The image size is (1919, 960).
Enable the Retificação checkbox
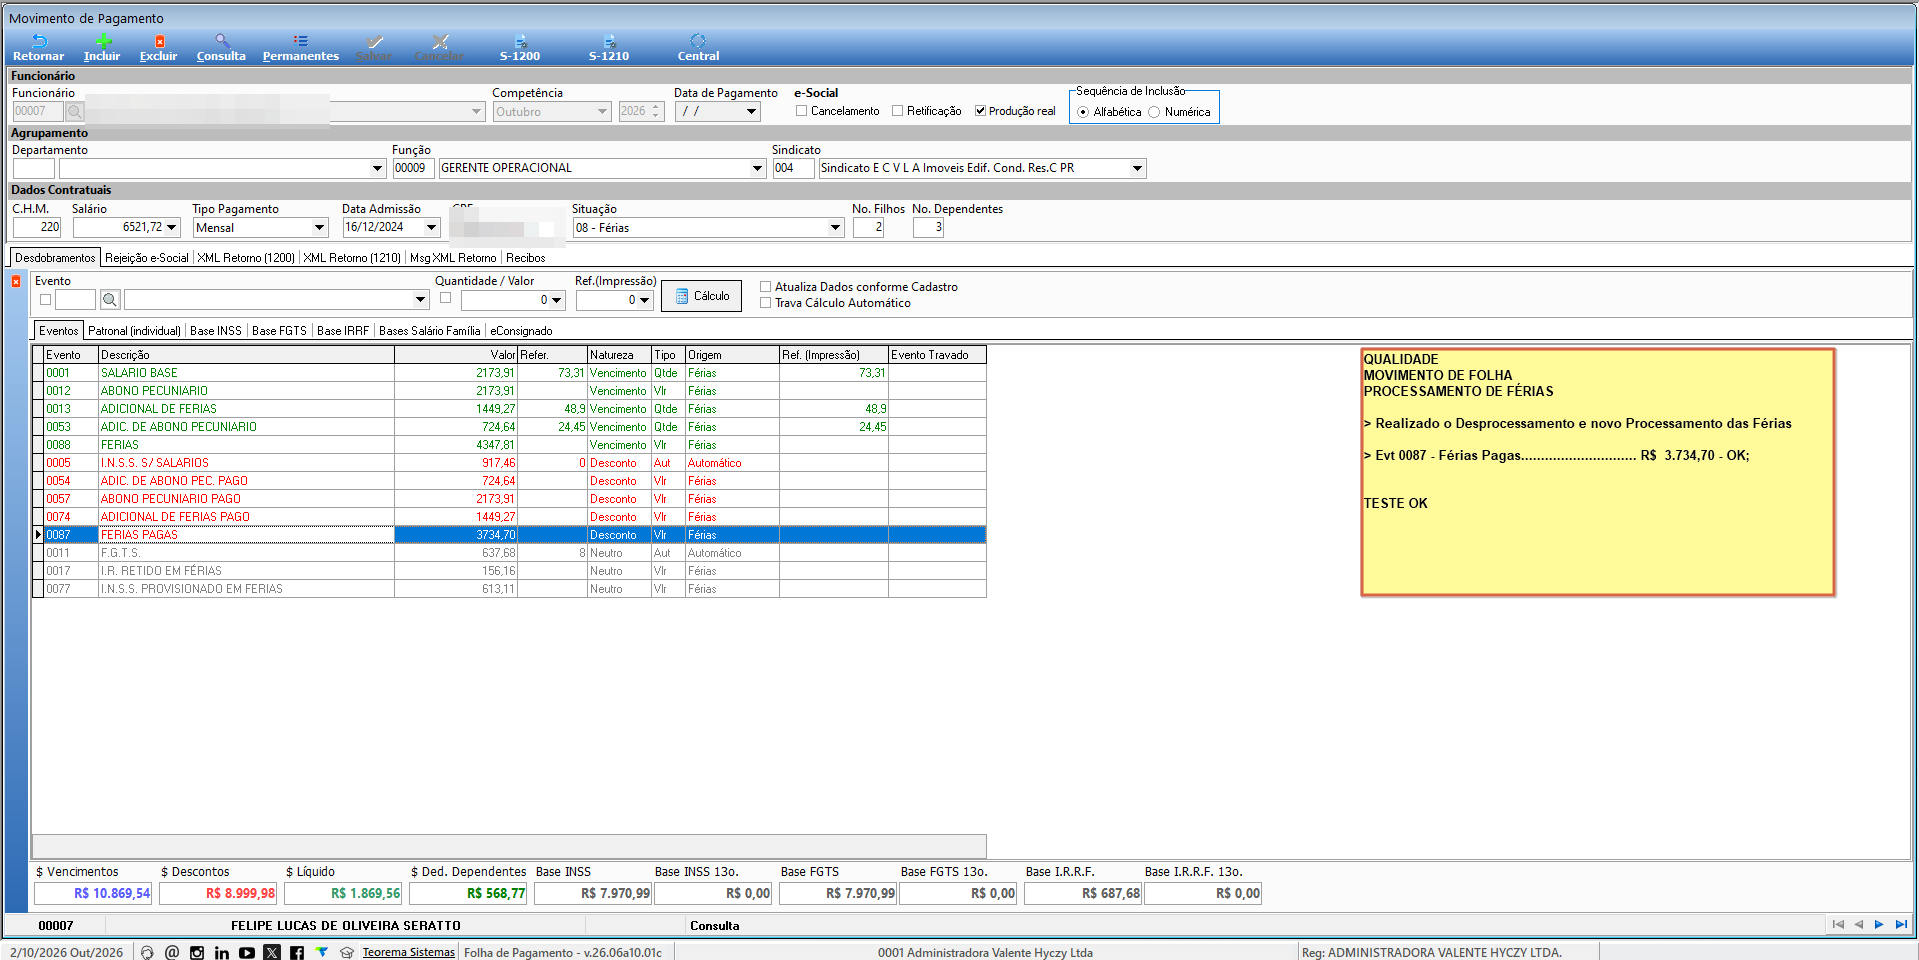tap(897, 111)
